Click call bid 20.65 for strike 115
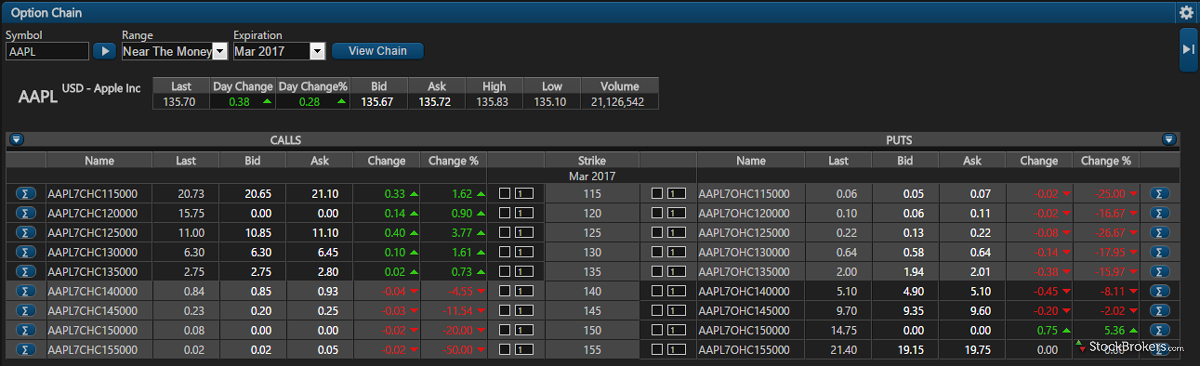Image resolution: width=1200 pixels, height=366 pixels. point(259,194)
